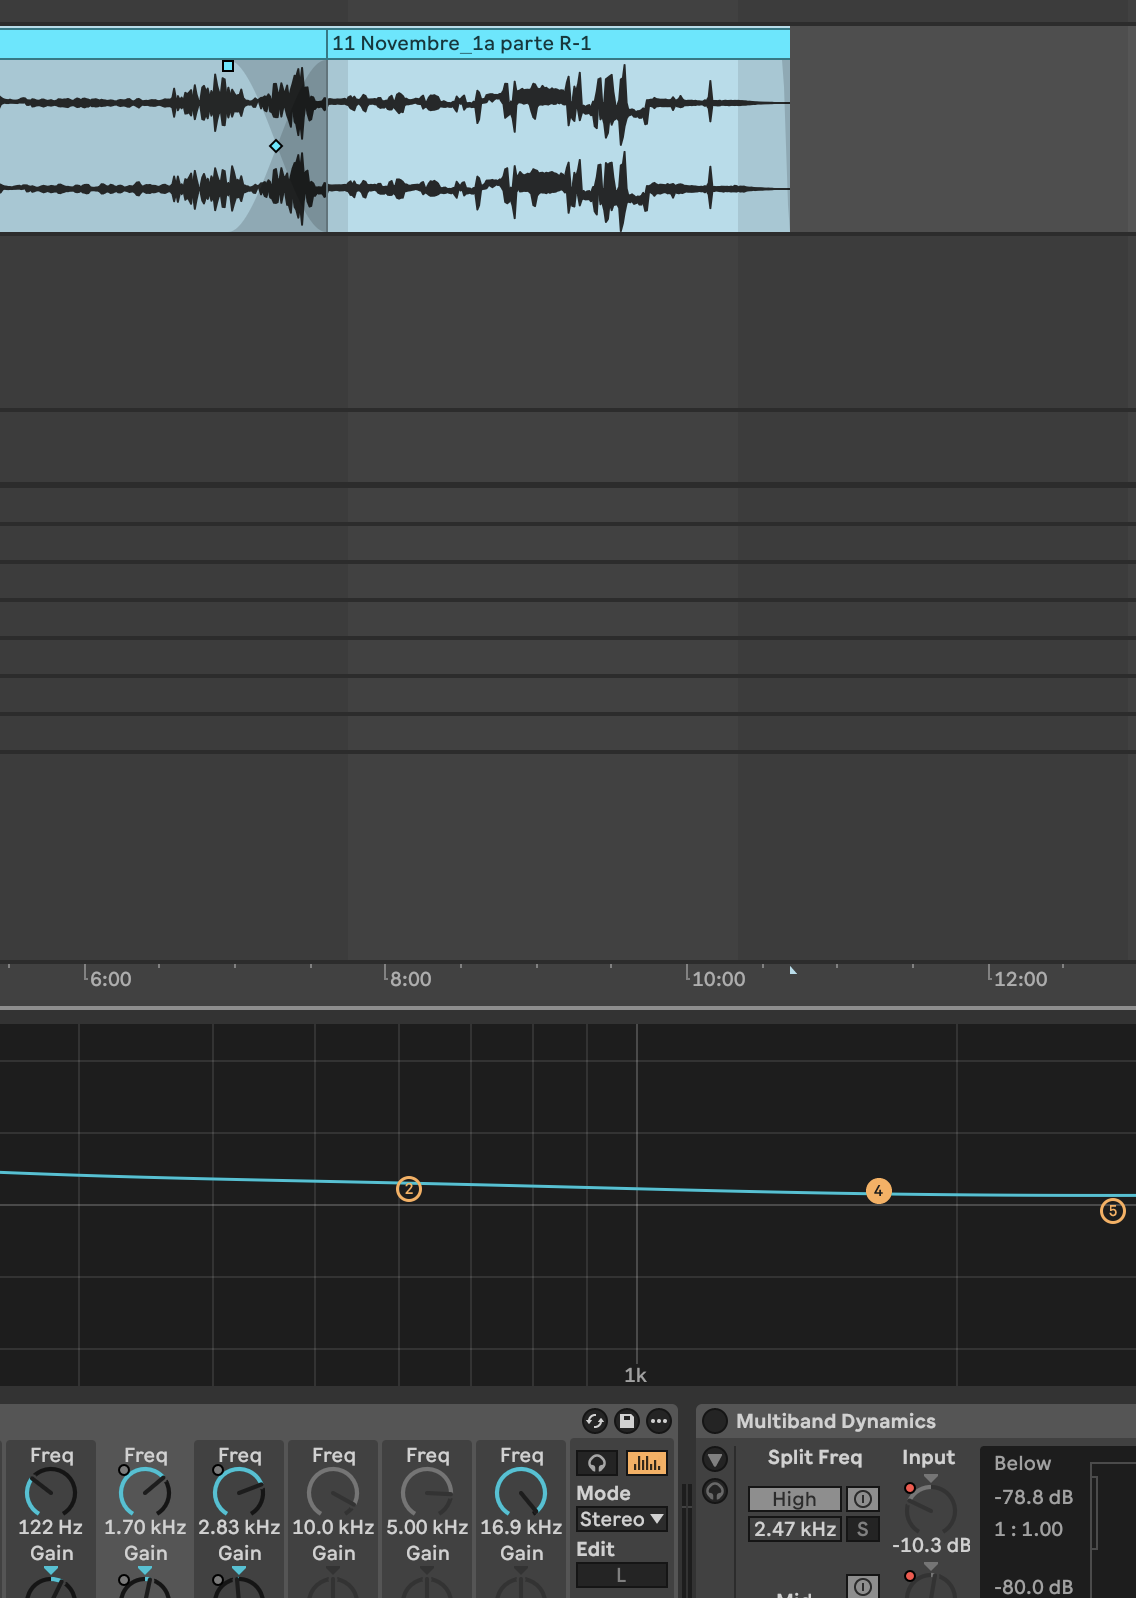
Task: Click the 8:00 timeline ruler marker
Action: coord(410,979)
